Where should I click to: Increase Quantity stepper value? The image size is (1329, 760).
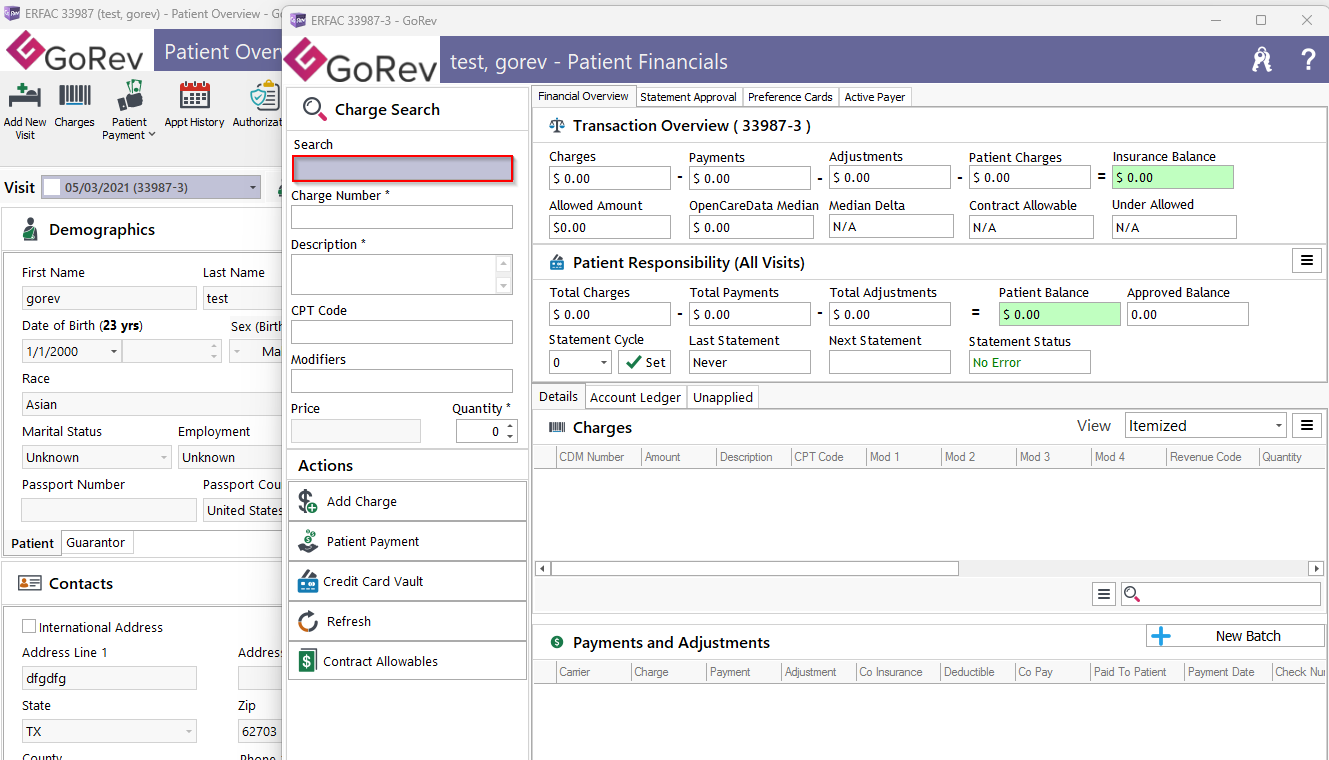coord(511,426)
